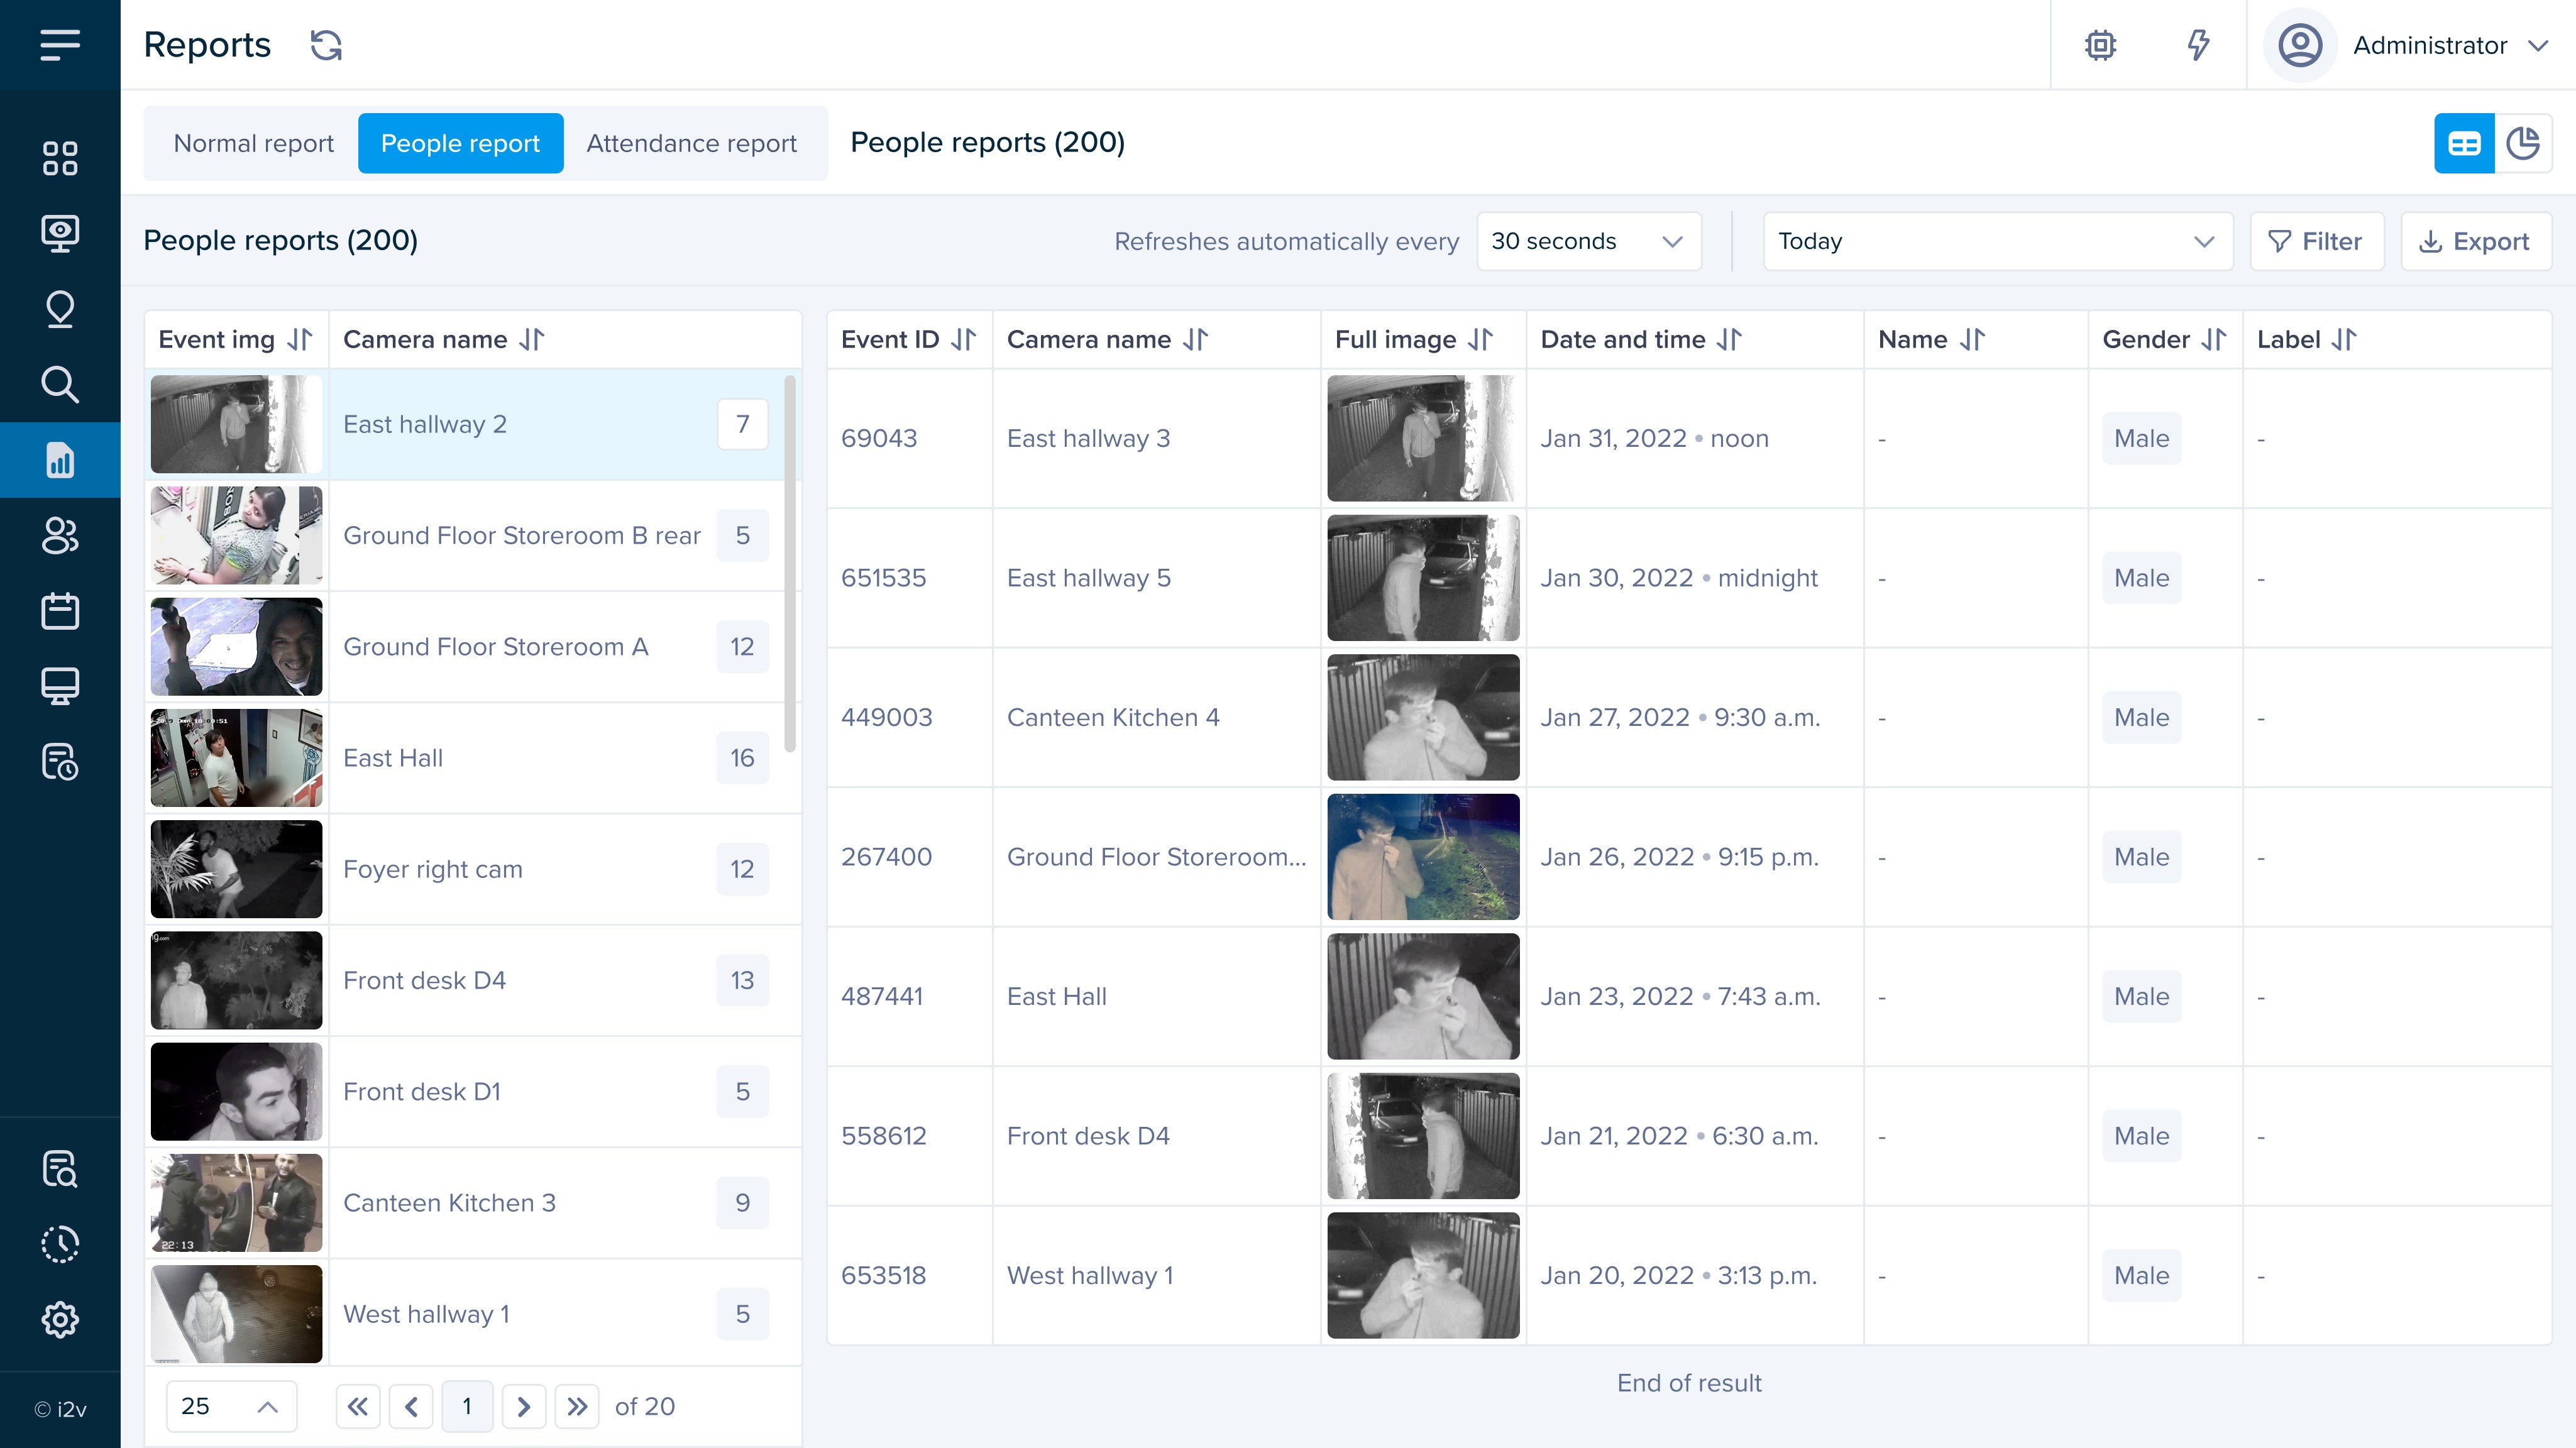Sort by Event ID column

pyautogui.click(x=963, y=340)
